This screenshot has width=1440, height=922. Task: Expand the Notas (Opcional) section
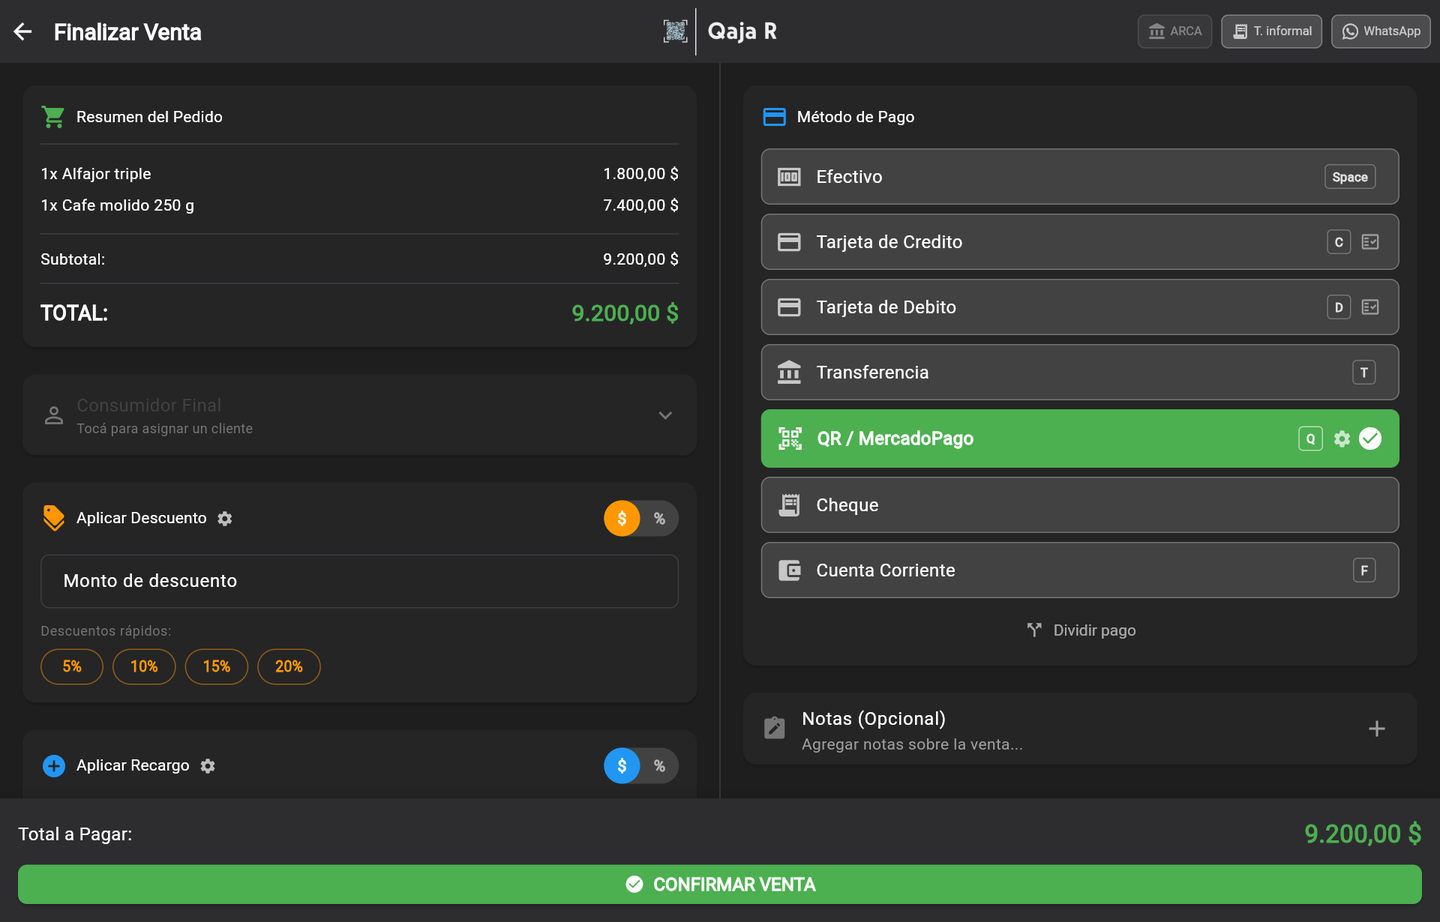(x=1080, y=729)
